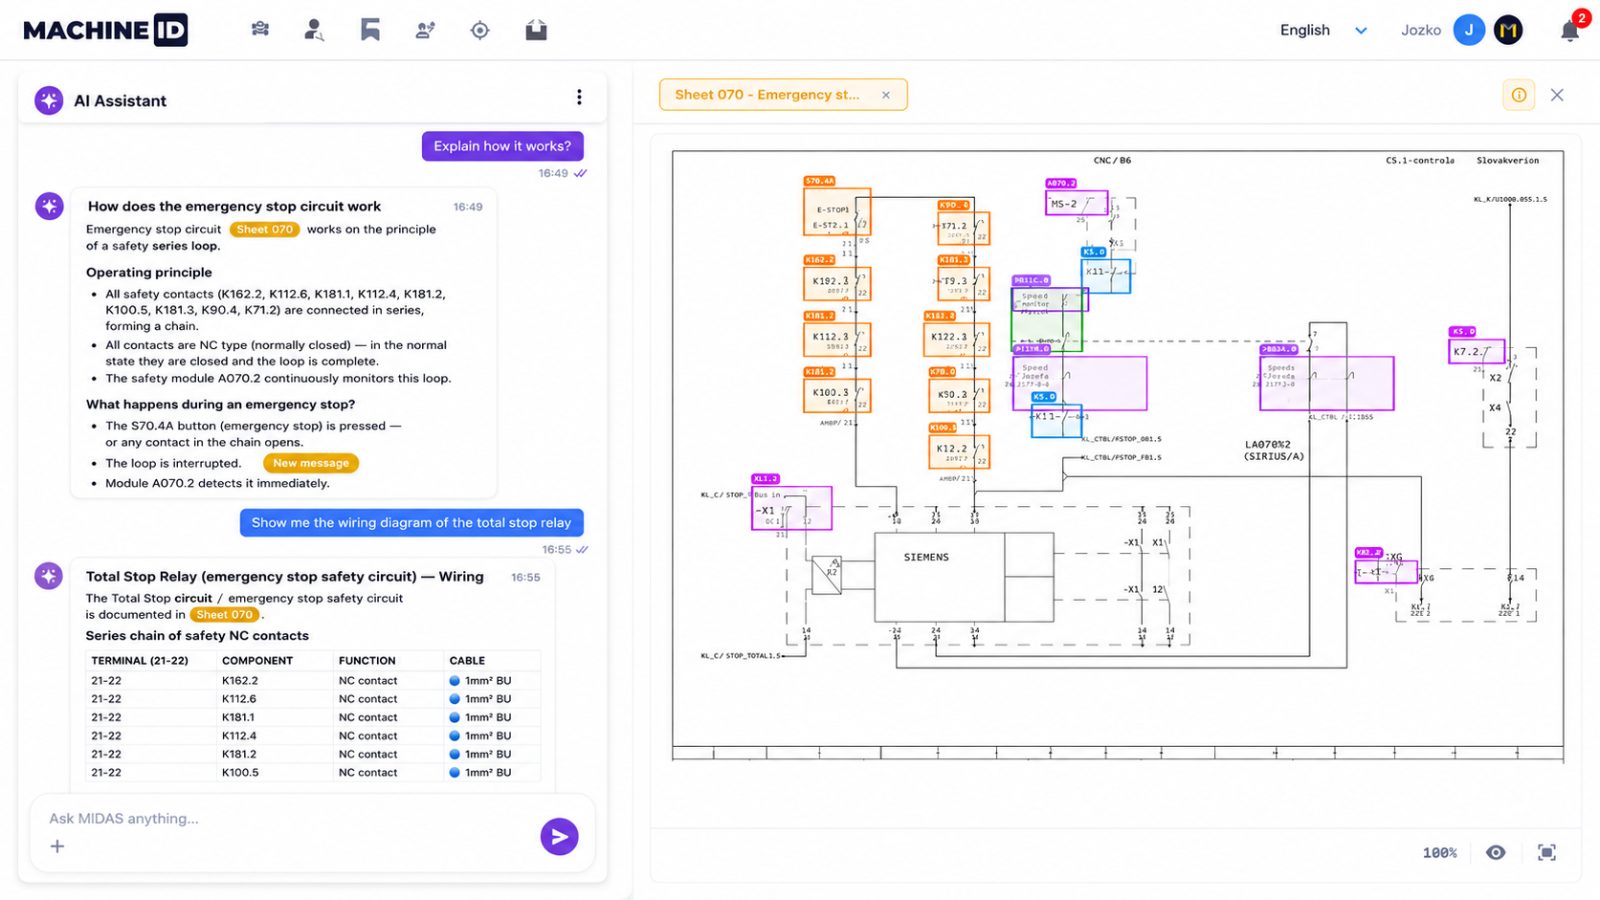Toggle the eye visibility icon in viewer footer
Viewport: 1600px width, 900px height.
[1495, 852]
